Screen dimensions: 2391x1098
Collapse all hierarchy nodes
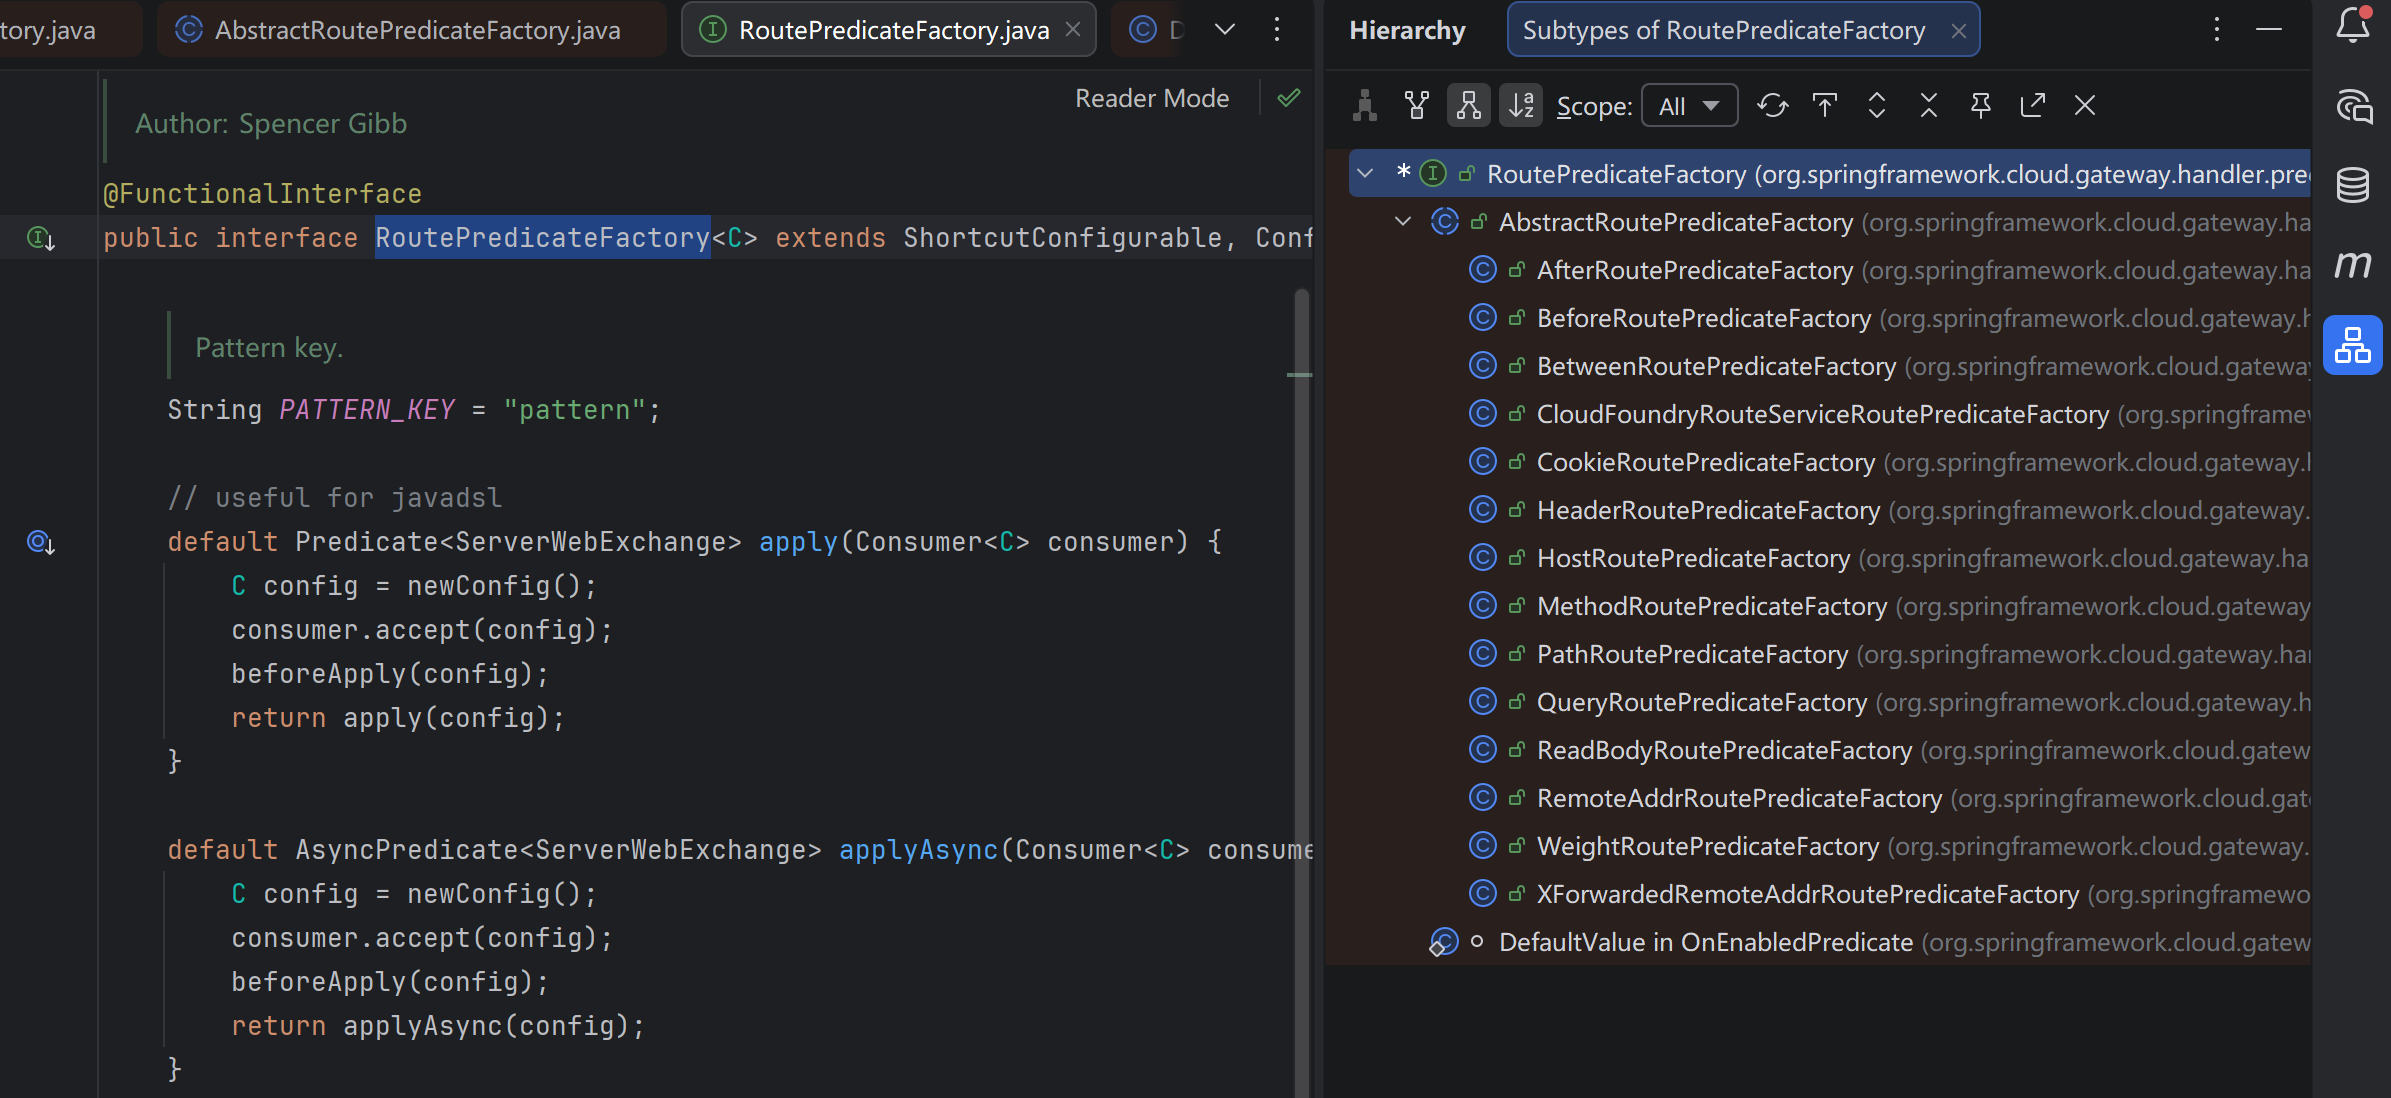[x=1929, y=105]
